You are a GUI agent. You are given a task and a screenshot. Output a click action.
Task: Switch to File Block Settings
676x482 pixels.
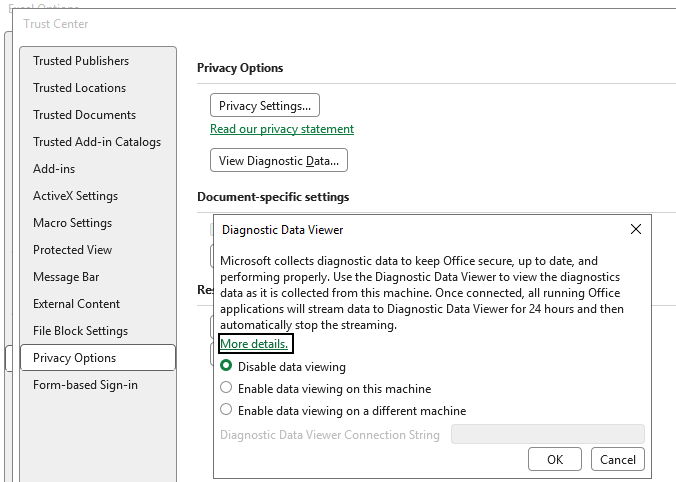tap(81, 331)
